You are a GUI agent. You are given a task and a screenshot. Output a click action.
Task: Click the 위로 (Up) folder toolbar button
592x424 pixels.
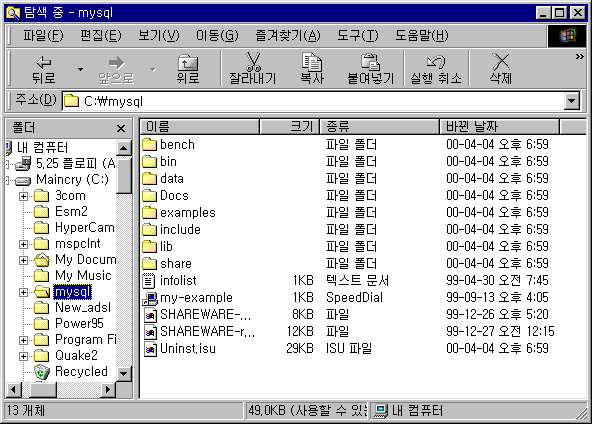pyautogui.click(x=188, y=69)
